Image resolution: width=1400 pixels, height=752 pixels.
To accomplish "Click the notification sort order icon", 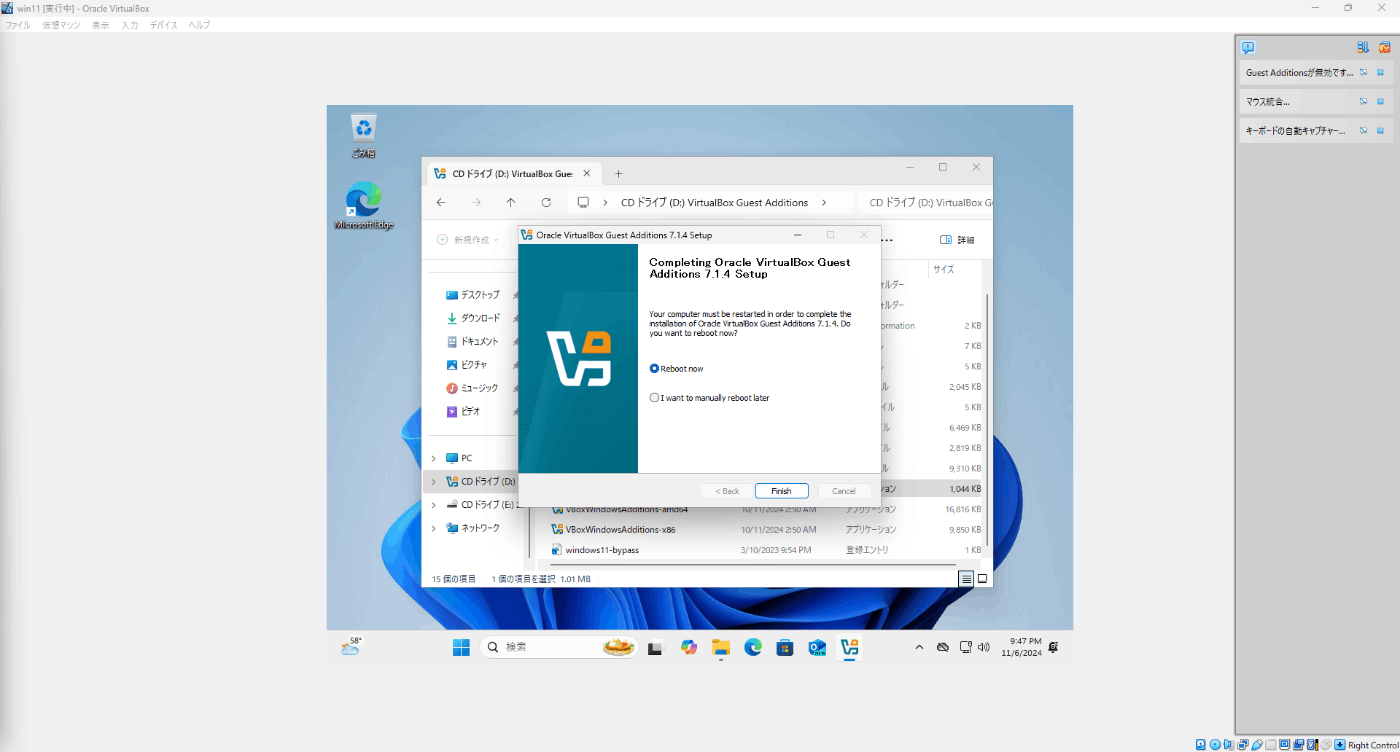I will [x=1363, y=47].
